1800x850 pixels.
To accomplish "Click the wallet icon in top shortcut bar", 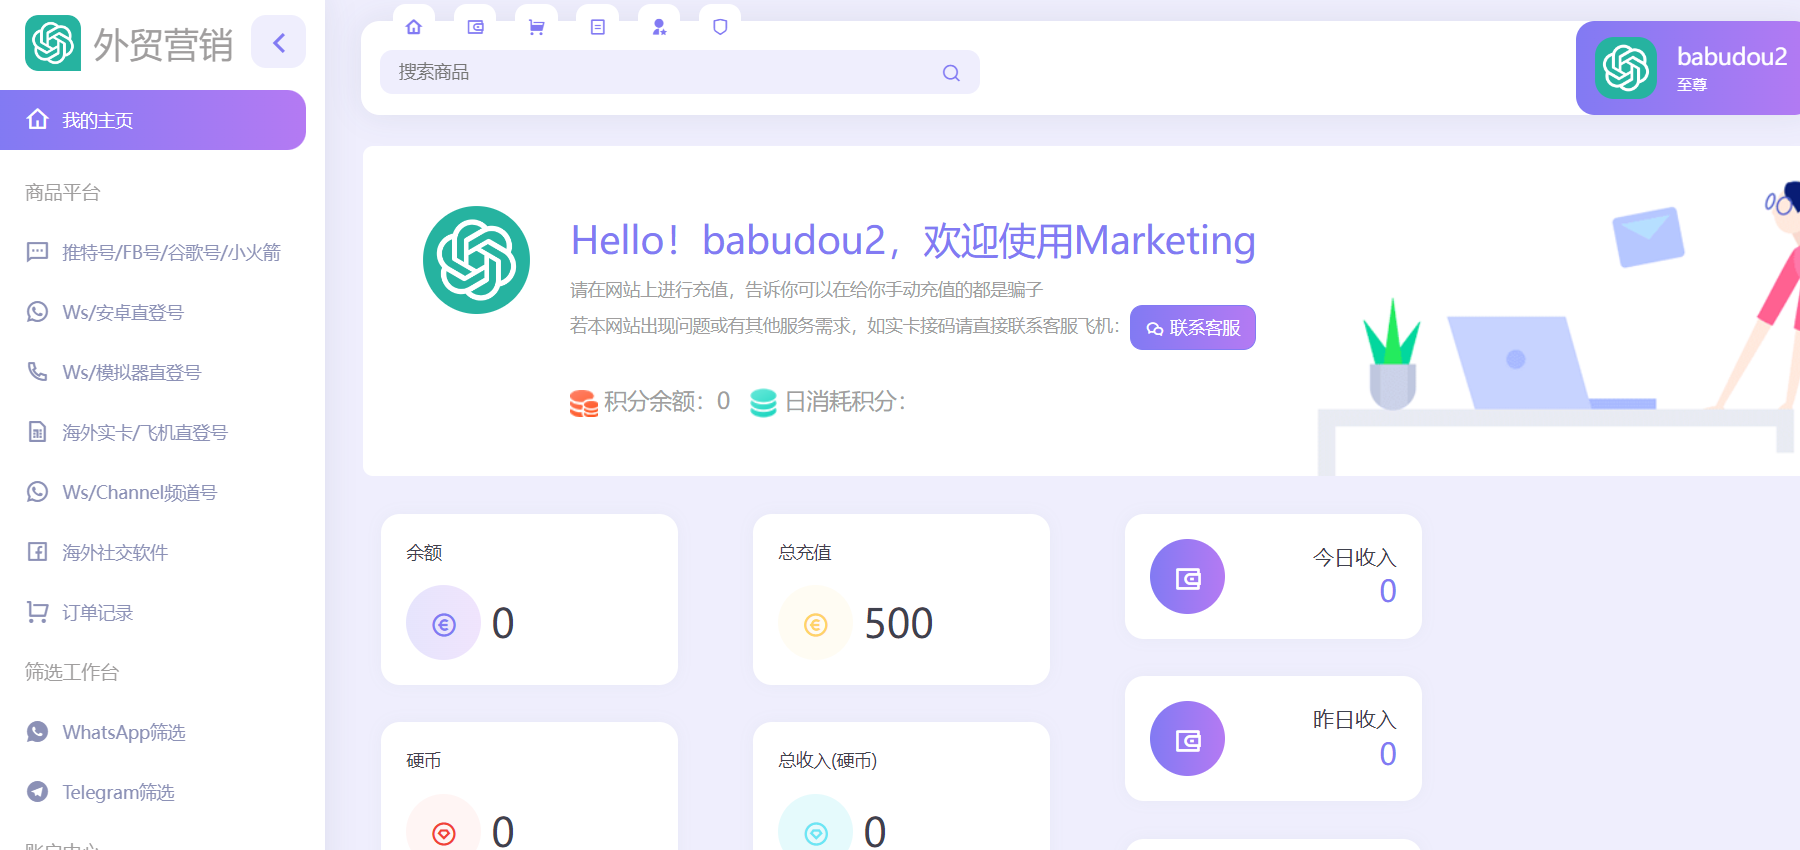I will (476, 27).
